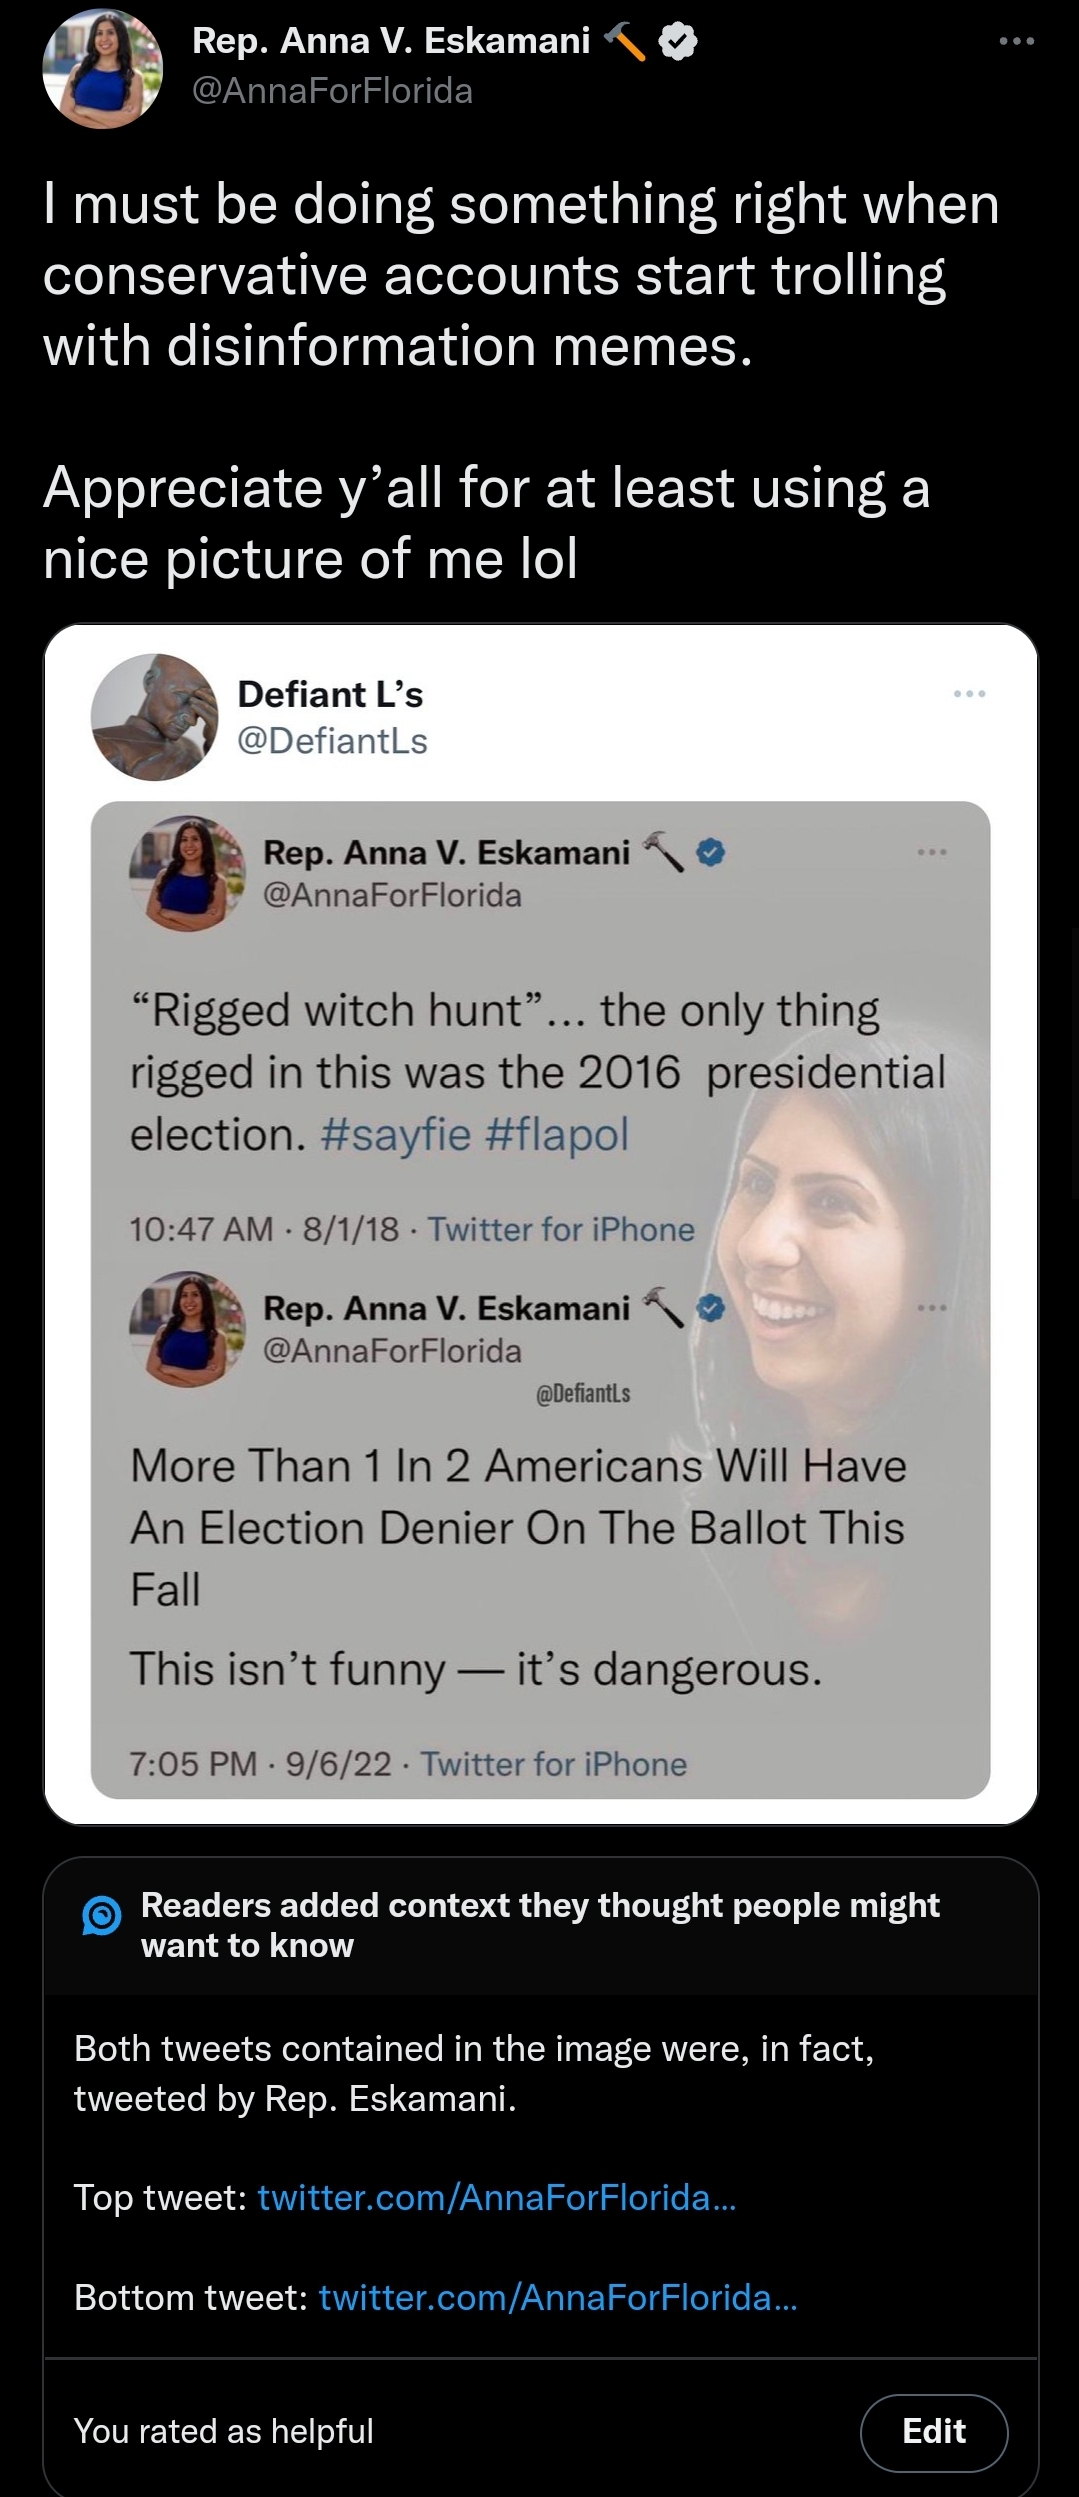Viewport: 1079px width, 2497px height.
Task: Open the ellipsis menu on the Defiant L's quoted tweet
Action: coord(969,694)
